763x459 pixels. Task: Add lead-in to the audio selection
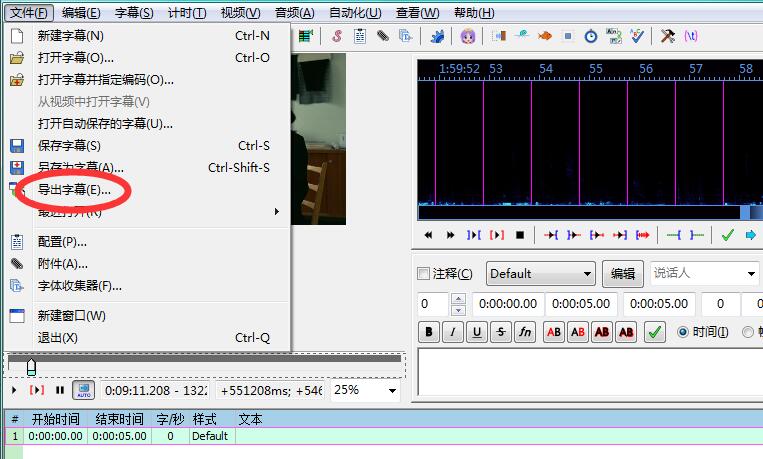(673, 235)
